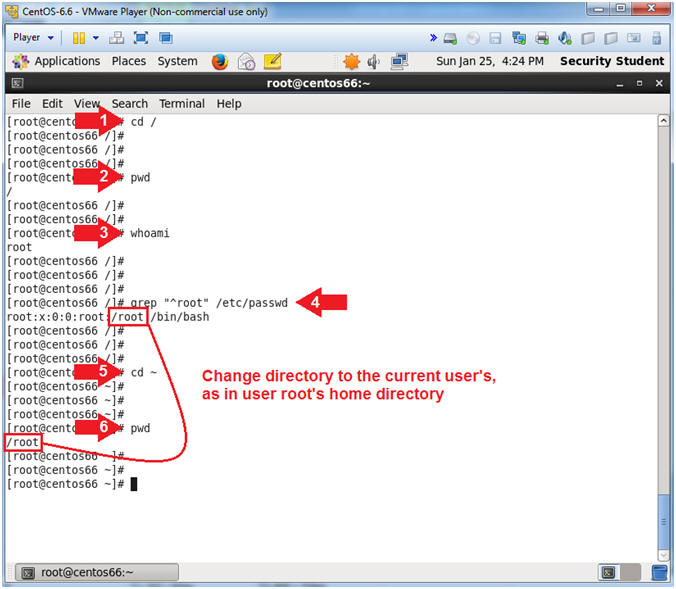This screenshot has height=589, width=676.
Task: Click the terminal cursor at last prompt
Action: pyautogui.click(x=134, y=484)
